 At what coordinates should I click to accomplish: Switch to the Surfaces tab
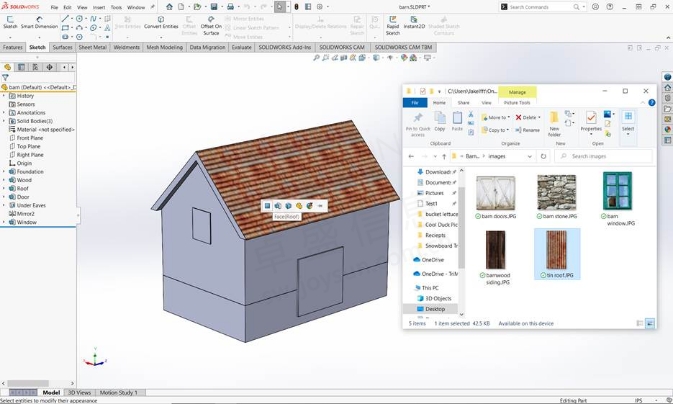coord(63,47)
